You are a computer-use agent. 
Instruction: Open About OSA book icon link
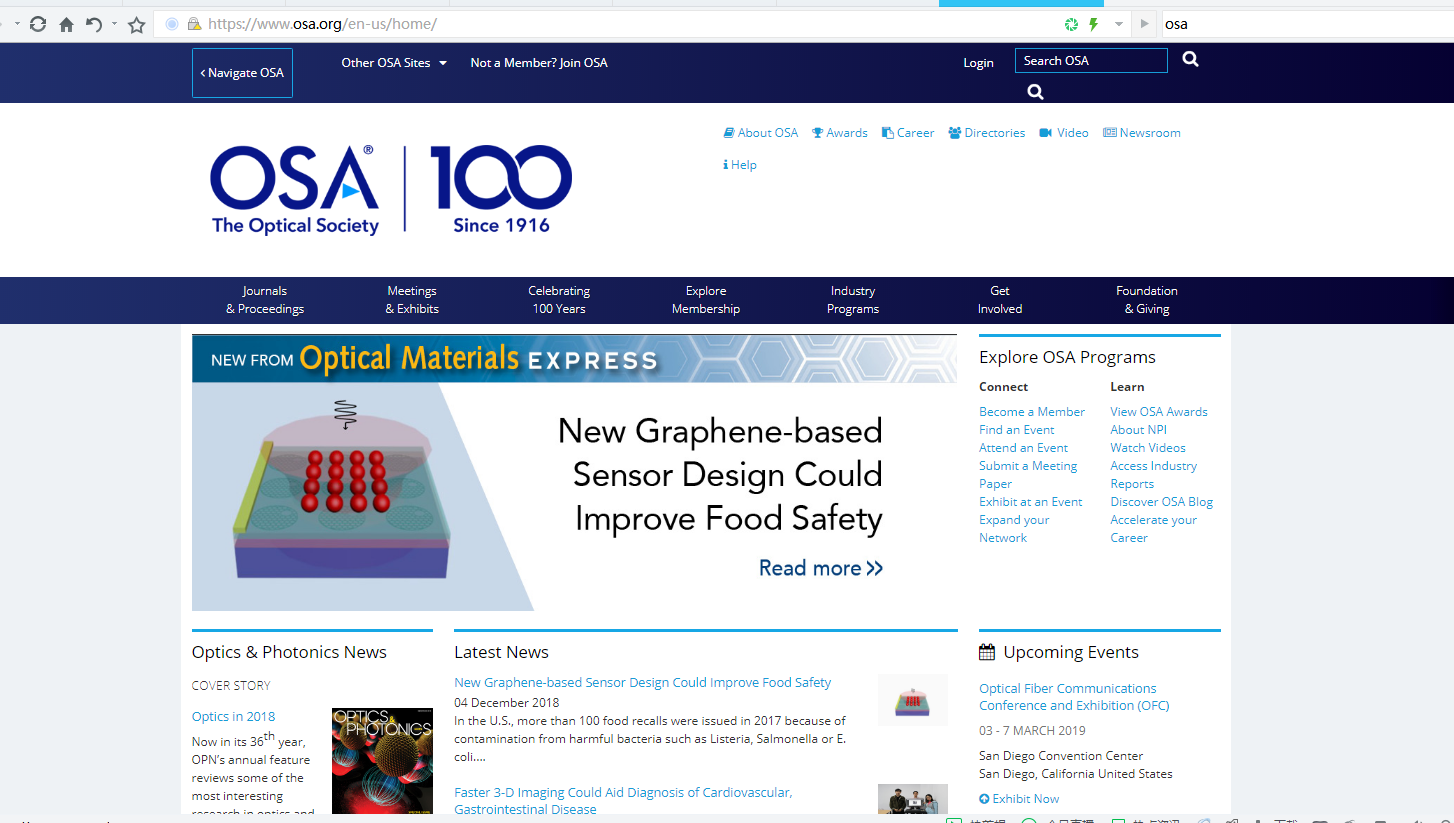click(761, 133)
